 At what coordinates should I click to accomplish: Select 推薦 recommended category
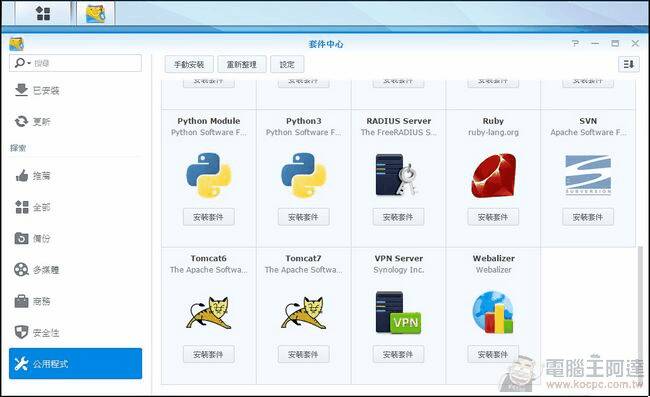coord(75,176)
